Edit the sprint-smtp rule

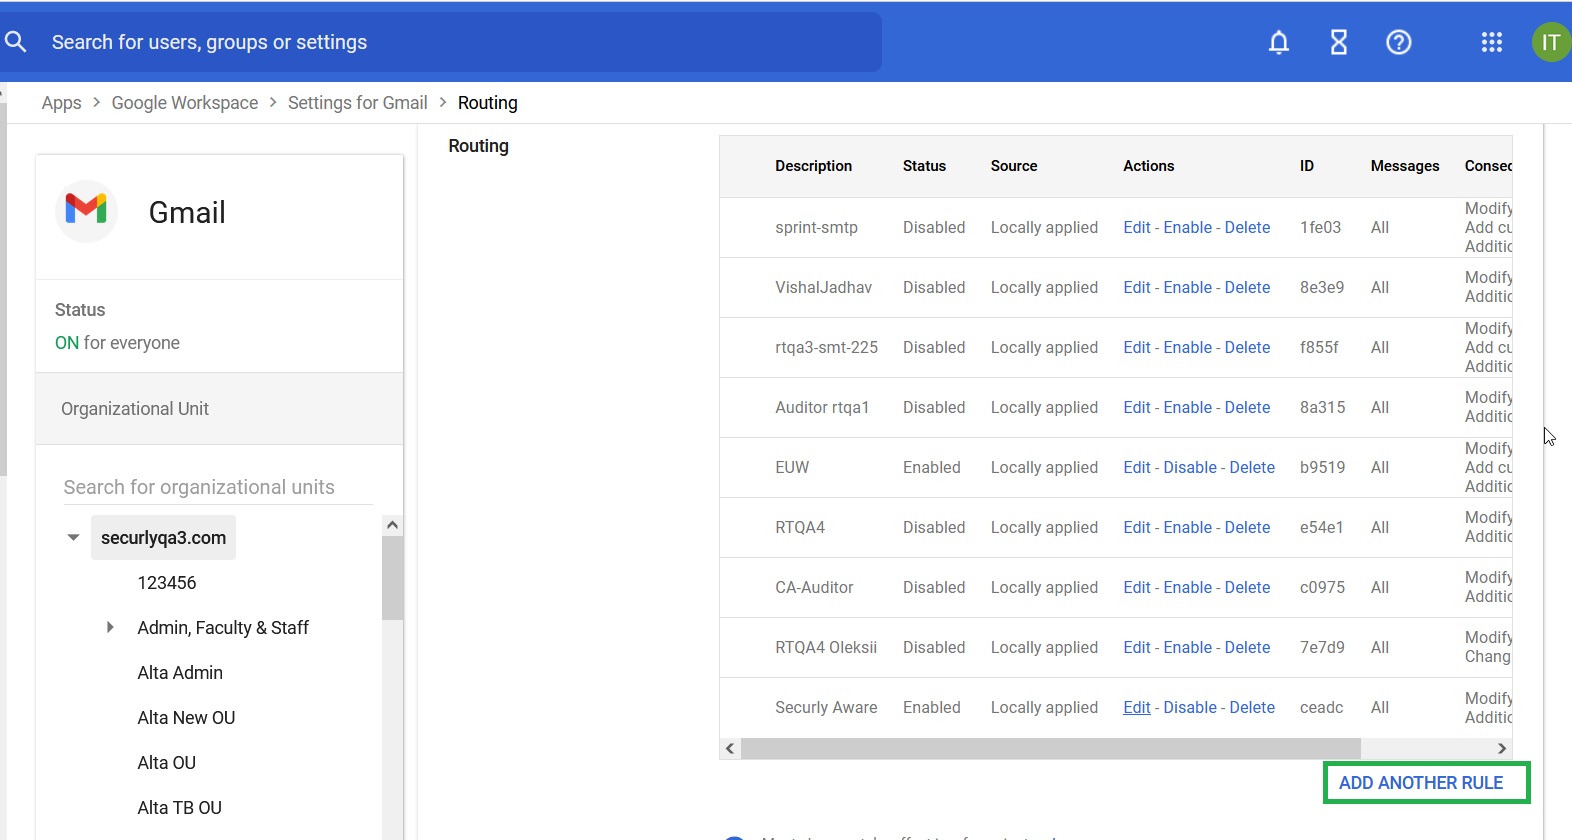1137,228
